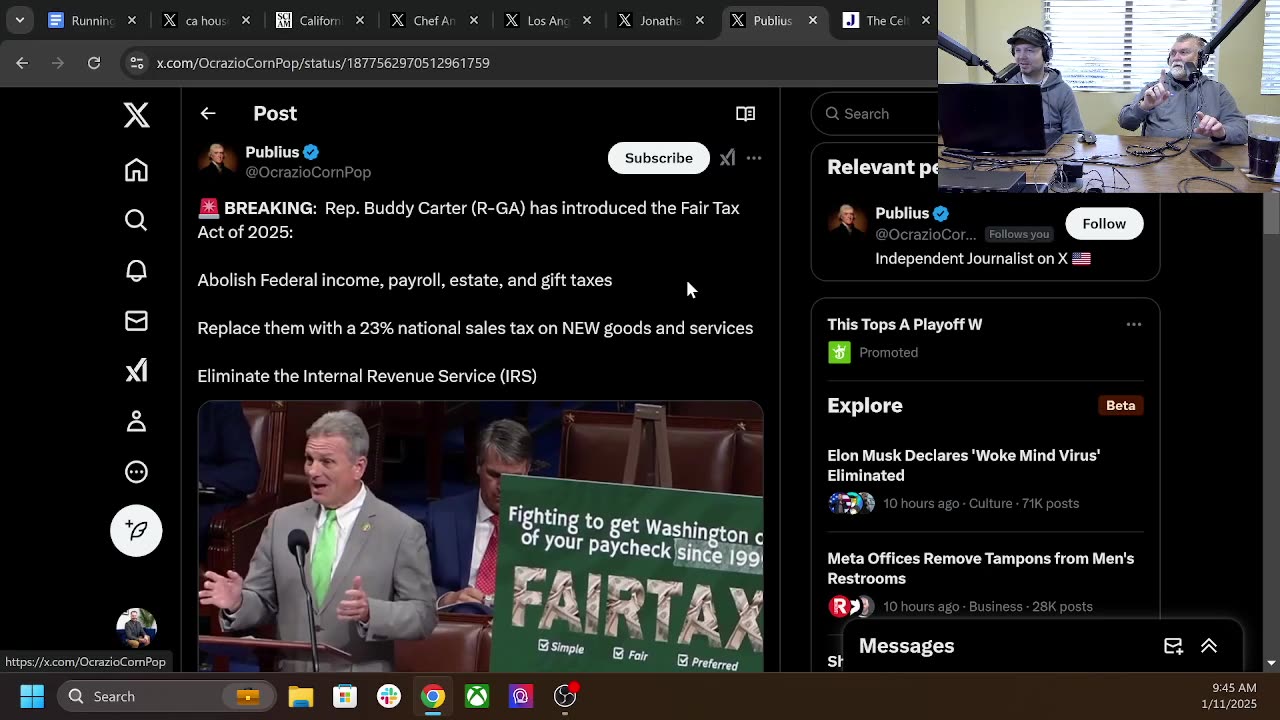This screenshot has width=1280, height=720.
Task: Open Publius name in Relevant people
Action: pyautogui.click(x=902, y=213)
